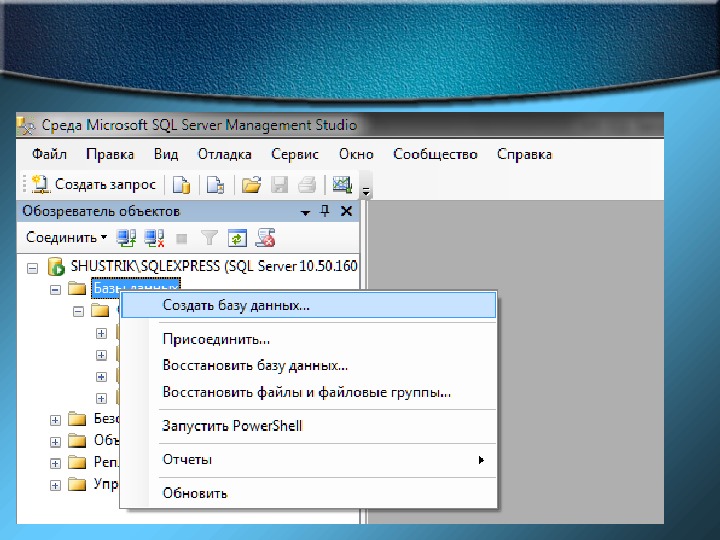Toggle auto-hide pin of Обозреватель объектов
The width and height of the screenshot is (720, 540).
tap(325, 211)
